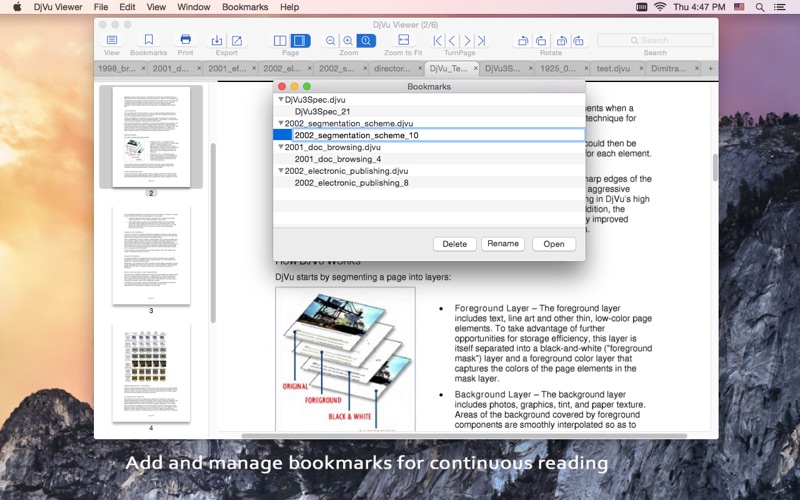800x500 pixels.
Task: Click the Zoom to Fit icon
Action: point(402,41)
